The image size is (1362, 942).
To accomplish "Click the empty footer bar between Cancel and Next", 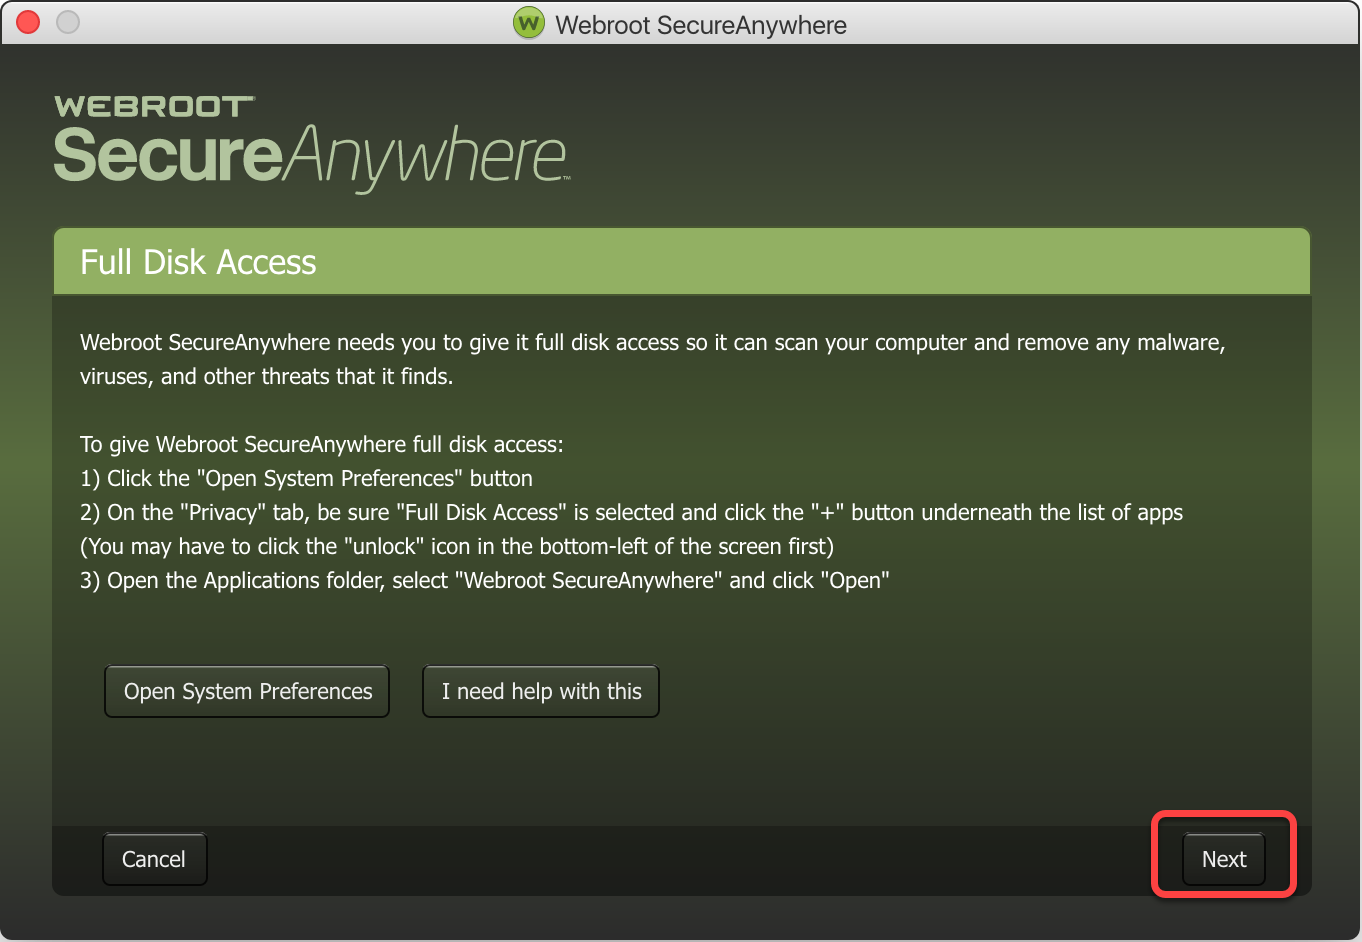I will click(680, 860).
